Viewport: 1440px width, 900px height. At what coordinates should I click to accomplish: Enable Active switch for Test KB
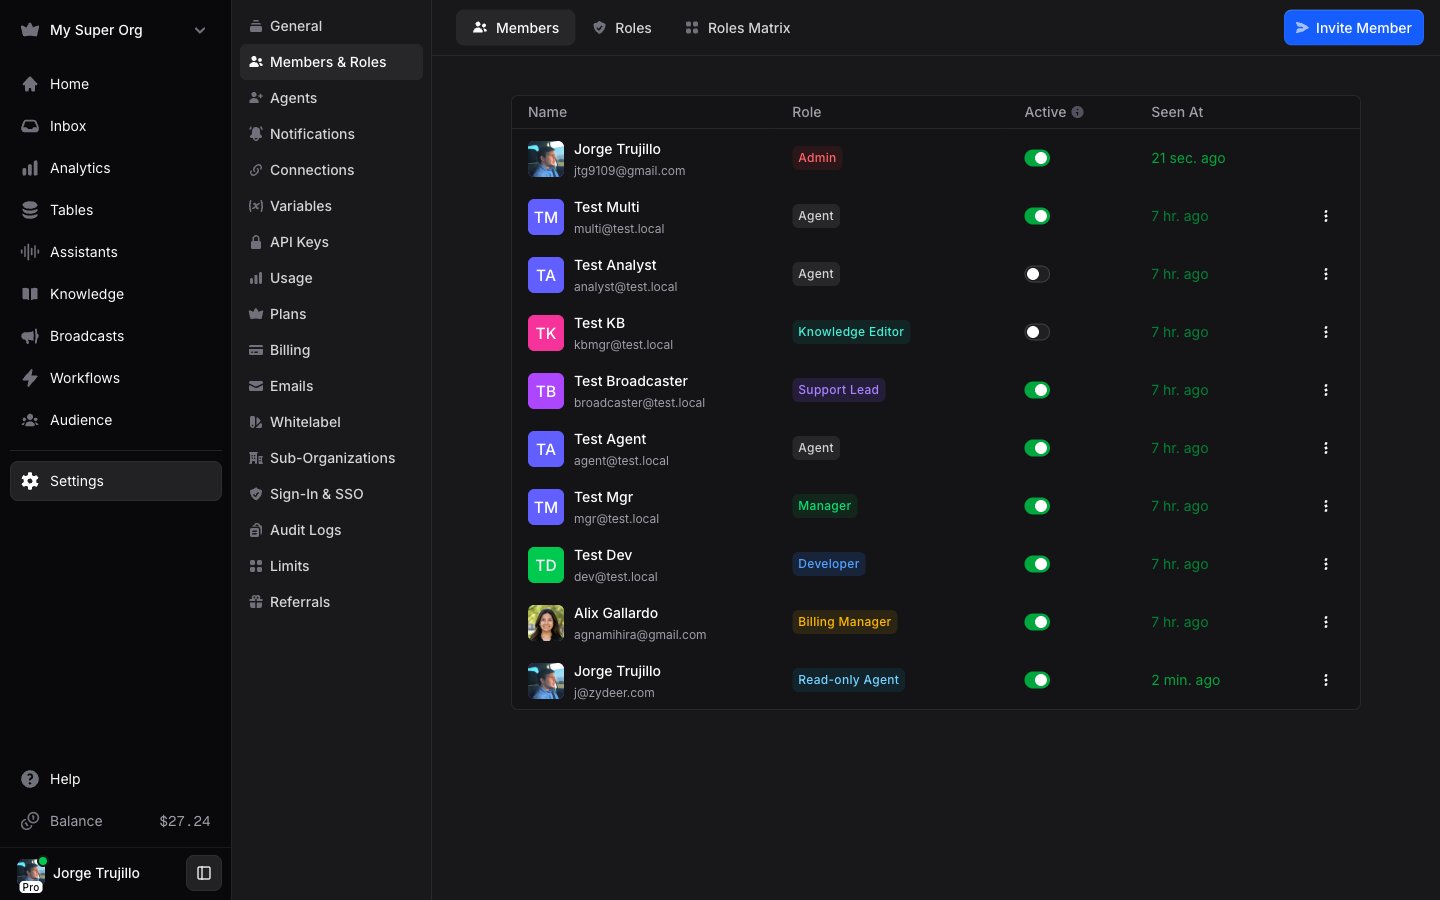(1037, 332)
